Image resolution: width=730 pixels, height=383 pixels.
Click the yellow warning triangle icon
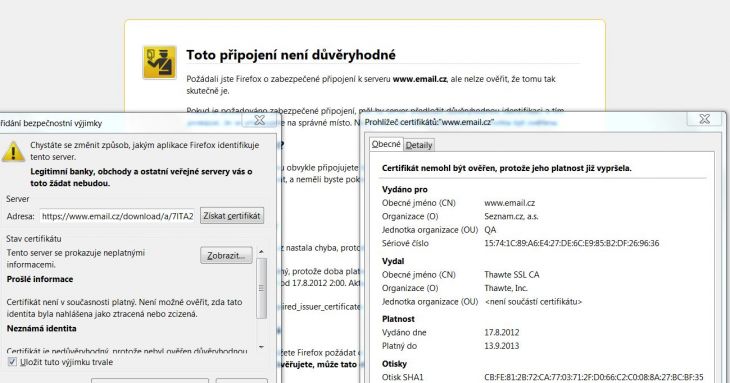pos(13,152)
